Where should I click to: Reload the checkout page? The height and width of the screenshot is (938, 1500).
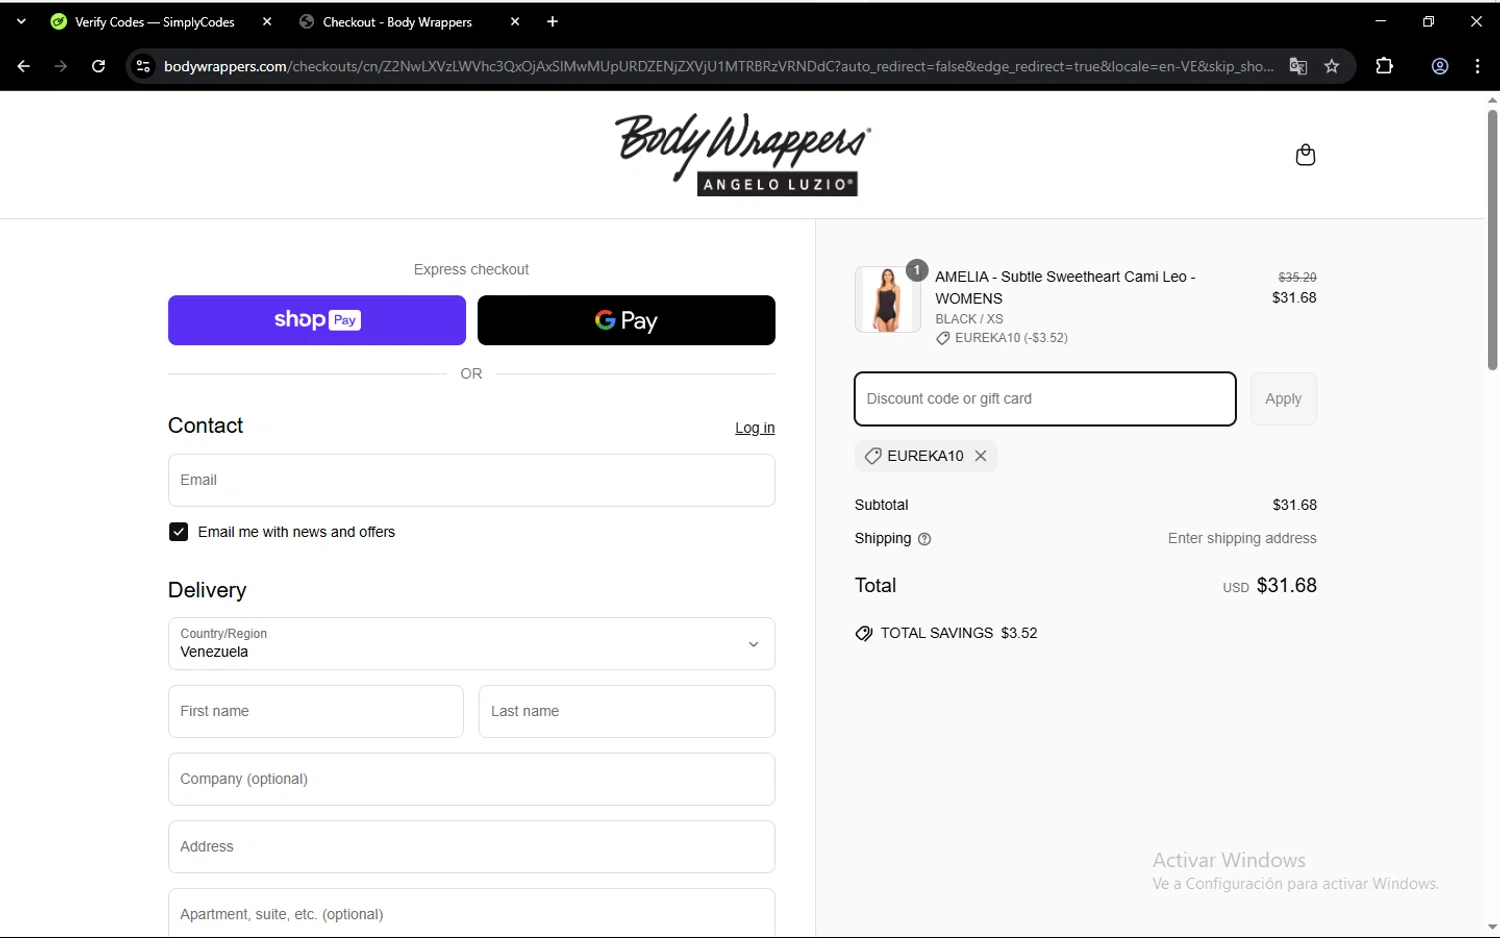click(x=98, y=66)
